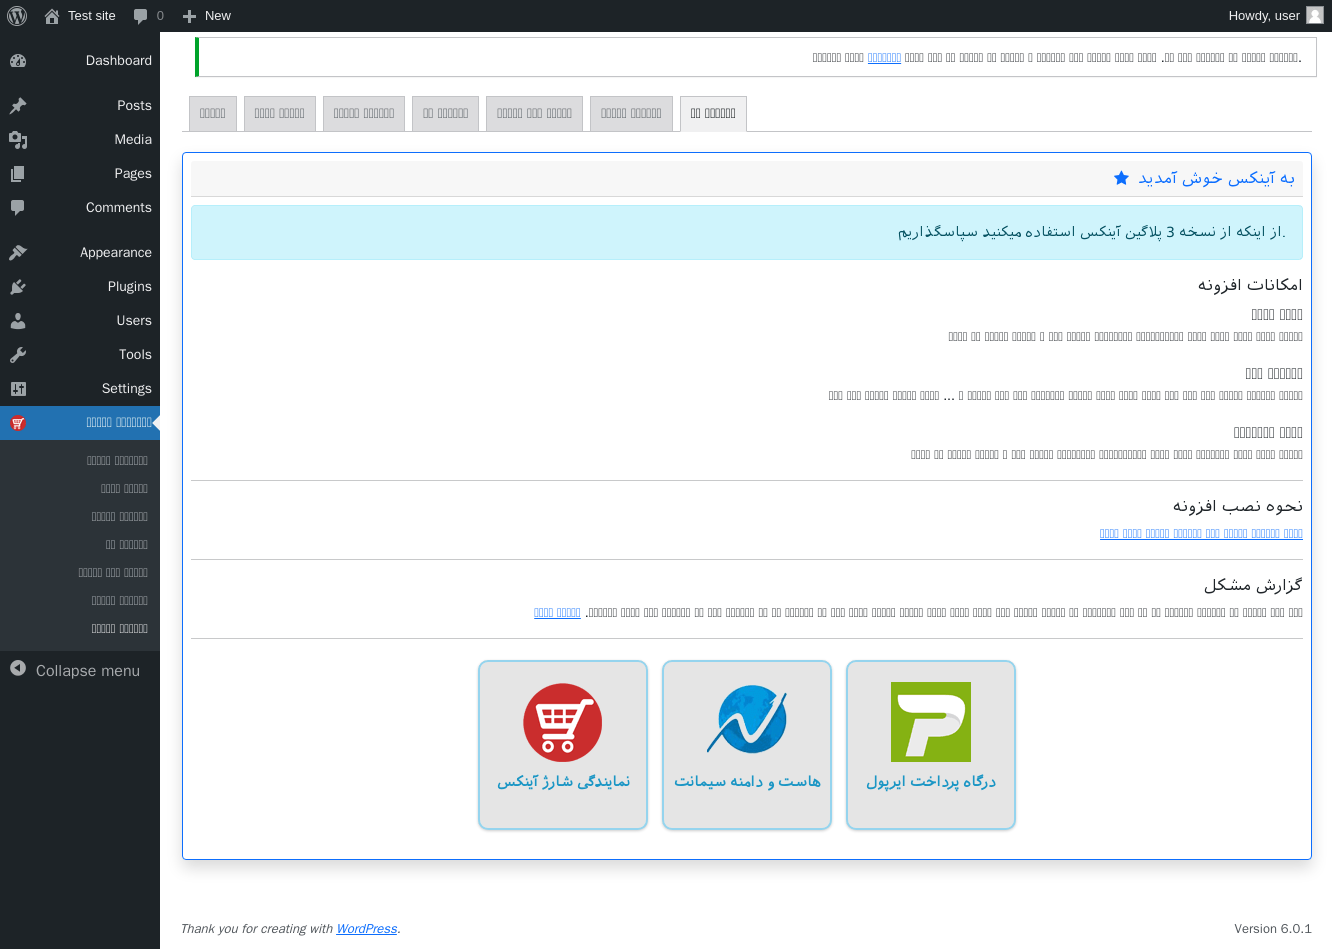Open the underlined link under نحوه نصب افزونه
This screenshot has width=1332, height=949.
[x=1201, y=534]
